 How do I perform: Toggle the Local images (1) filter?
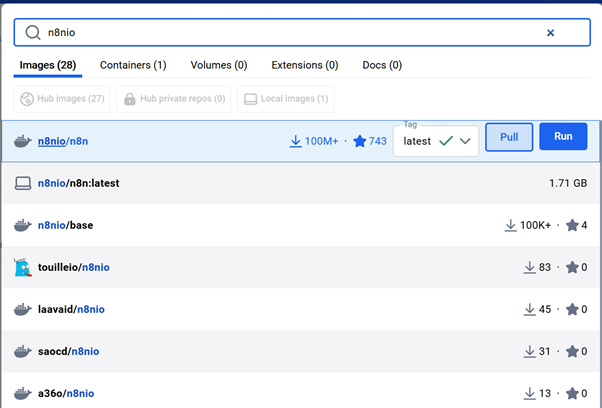click(x=286, y=99)
